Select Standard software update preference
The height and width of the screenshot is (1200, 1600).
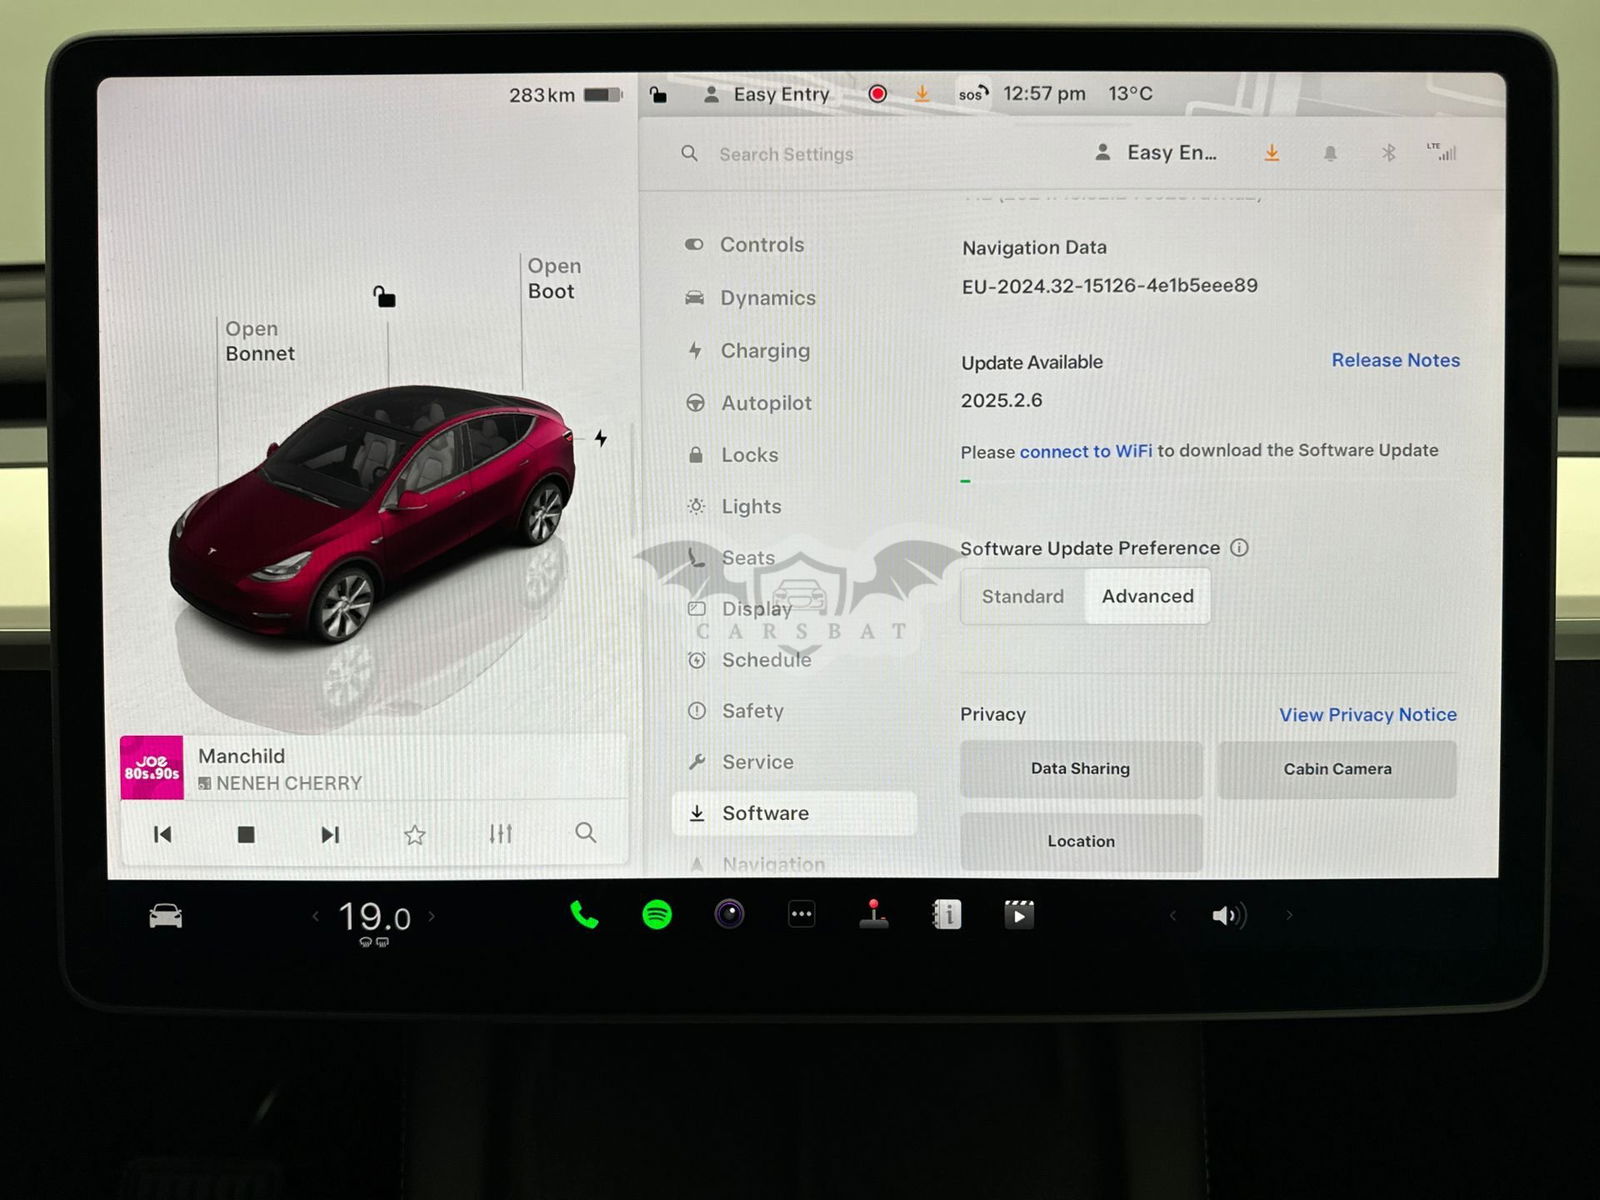tap(1022, 597)
